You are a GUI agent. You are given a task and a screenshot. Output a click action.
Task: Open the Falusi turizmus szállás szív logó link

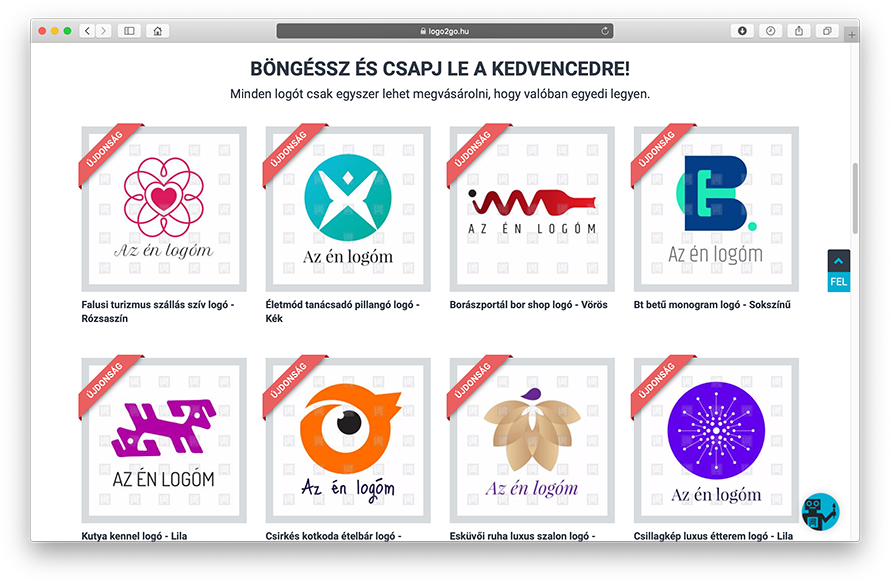pyautogui.click(x=158, y=312)
